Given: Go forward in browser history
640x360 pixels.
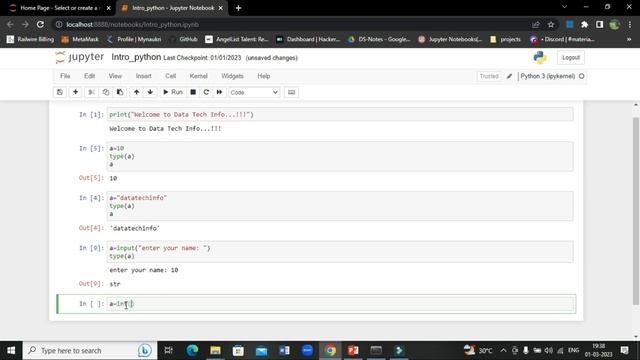Looking at the screenshot, I should [25, 24].
